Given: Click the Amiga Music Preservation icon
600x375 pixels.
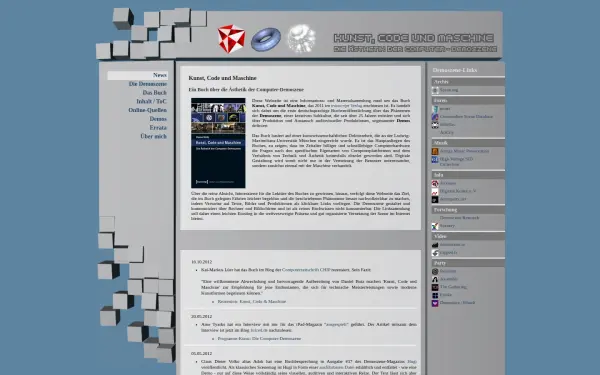Looking at the screenshot, I should tap(435, 151).
